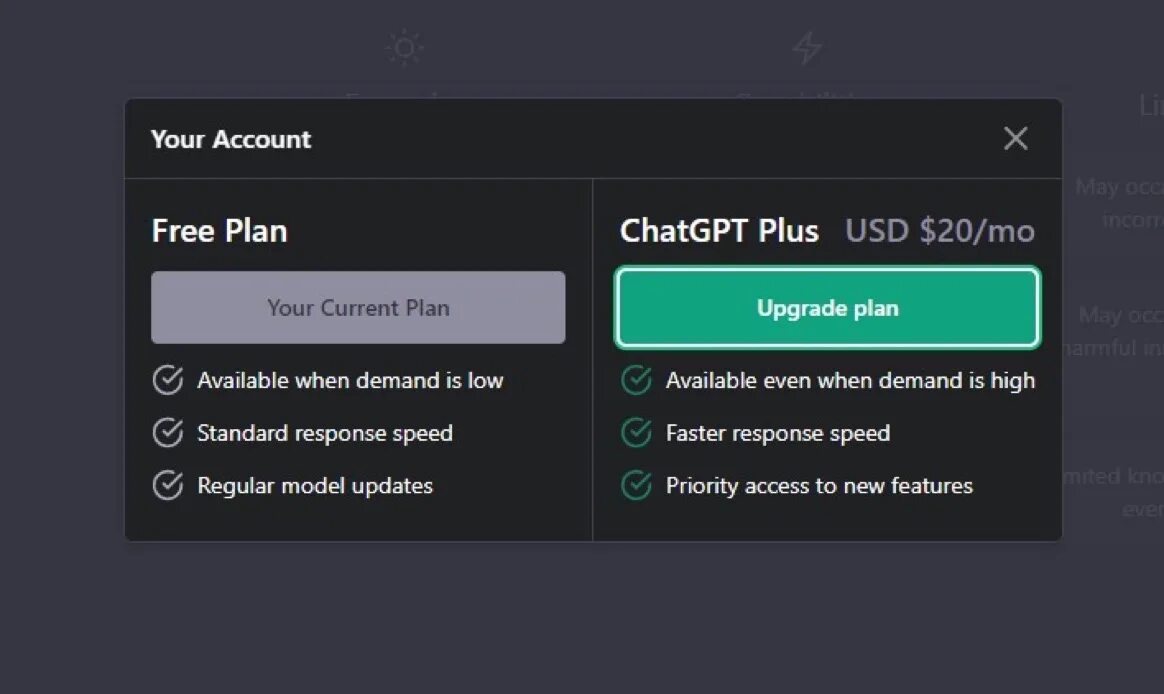Click the lightning bolt icon in the background

807,47
